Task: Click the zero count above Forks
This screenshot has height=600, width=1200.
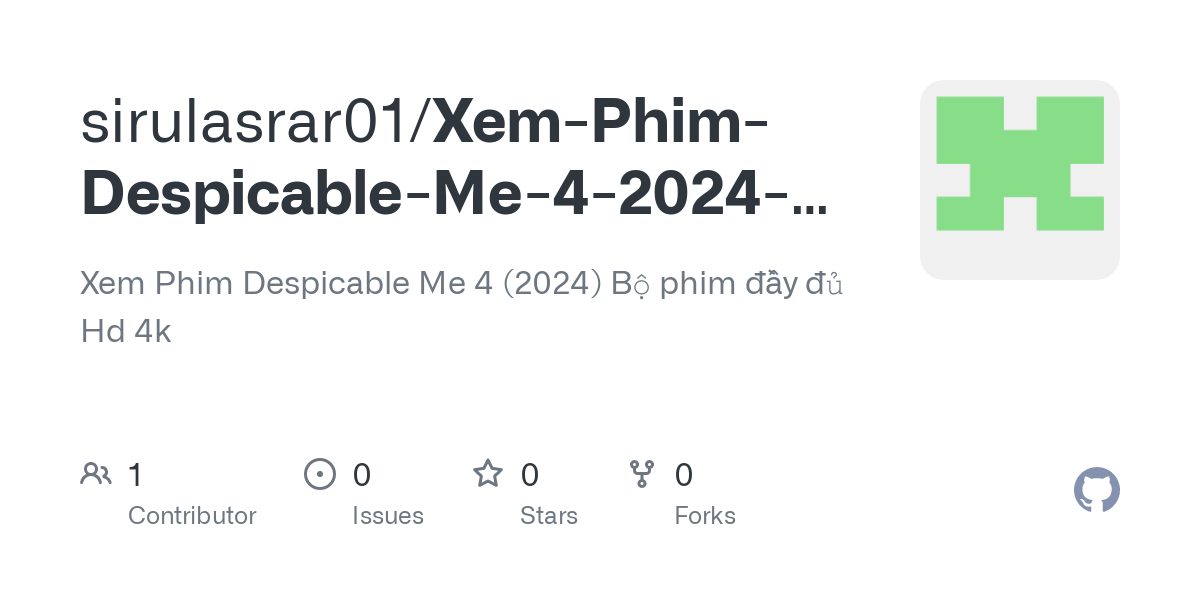Action: (684, 474)
